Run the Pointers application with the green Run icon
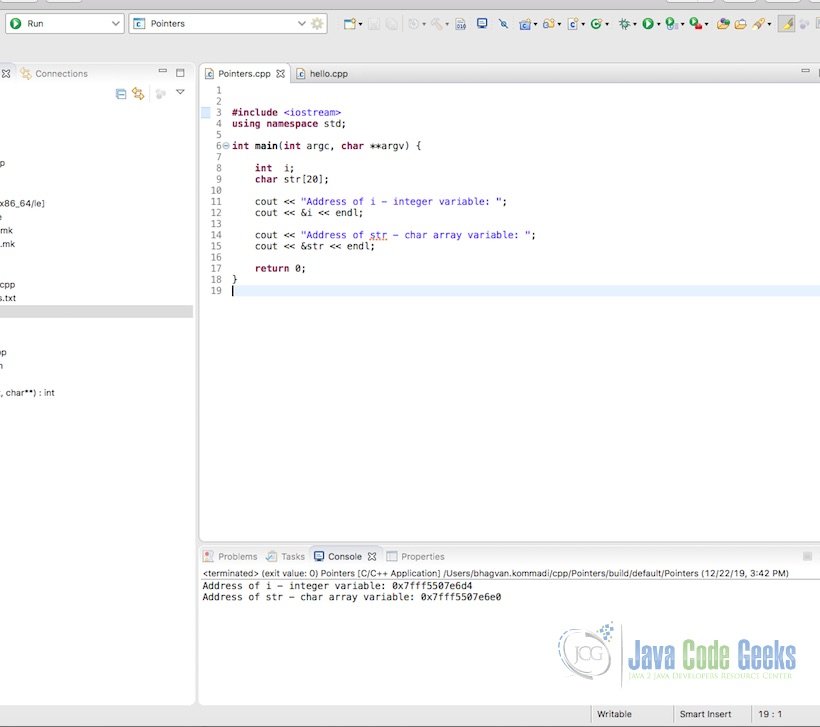820x727 pixels. coord(647,24)
